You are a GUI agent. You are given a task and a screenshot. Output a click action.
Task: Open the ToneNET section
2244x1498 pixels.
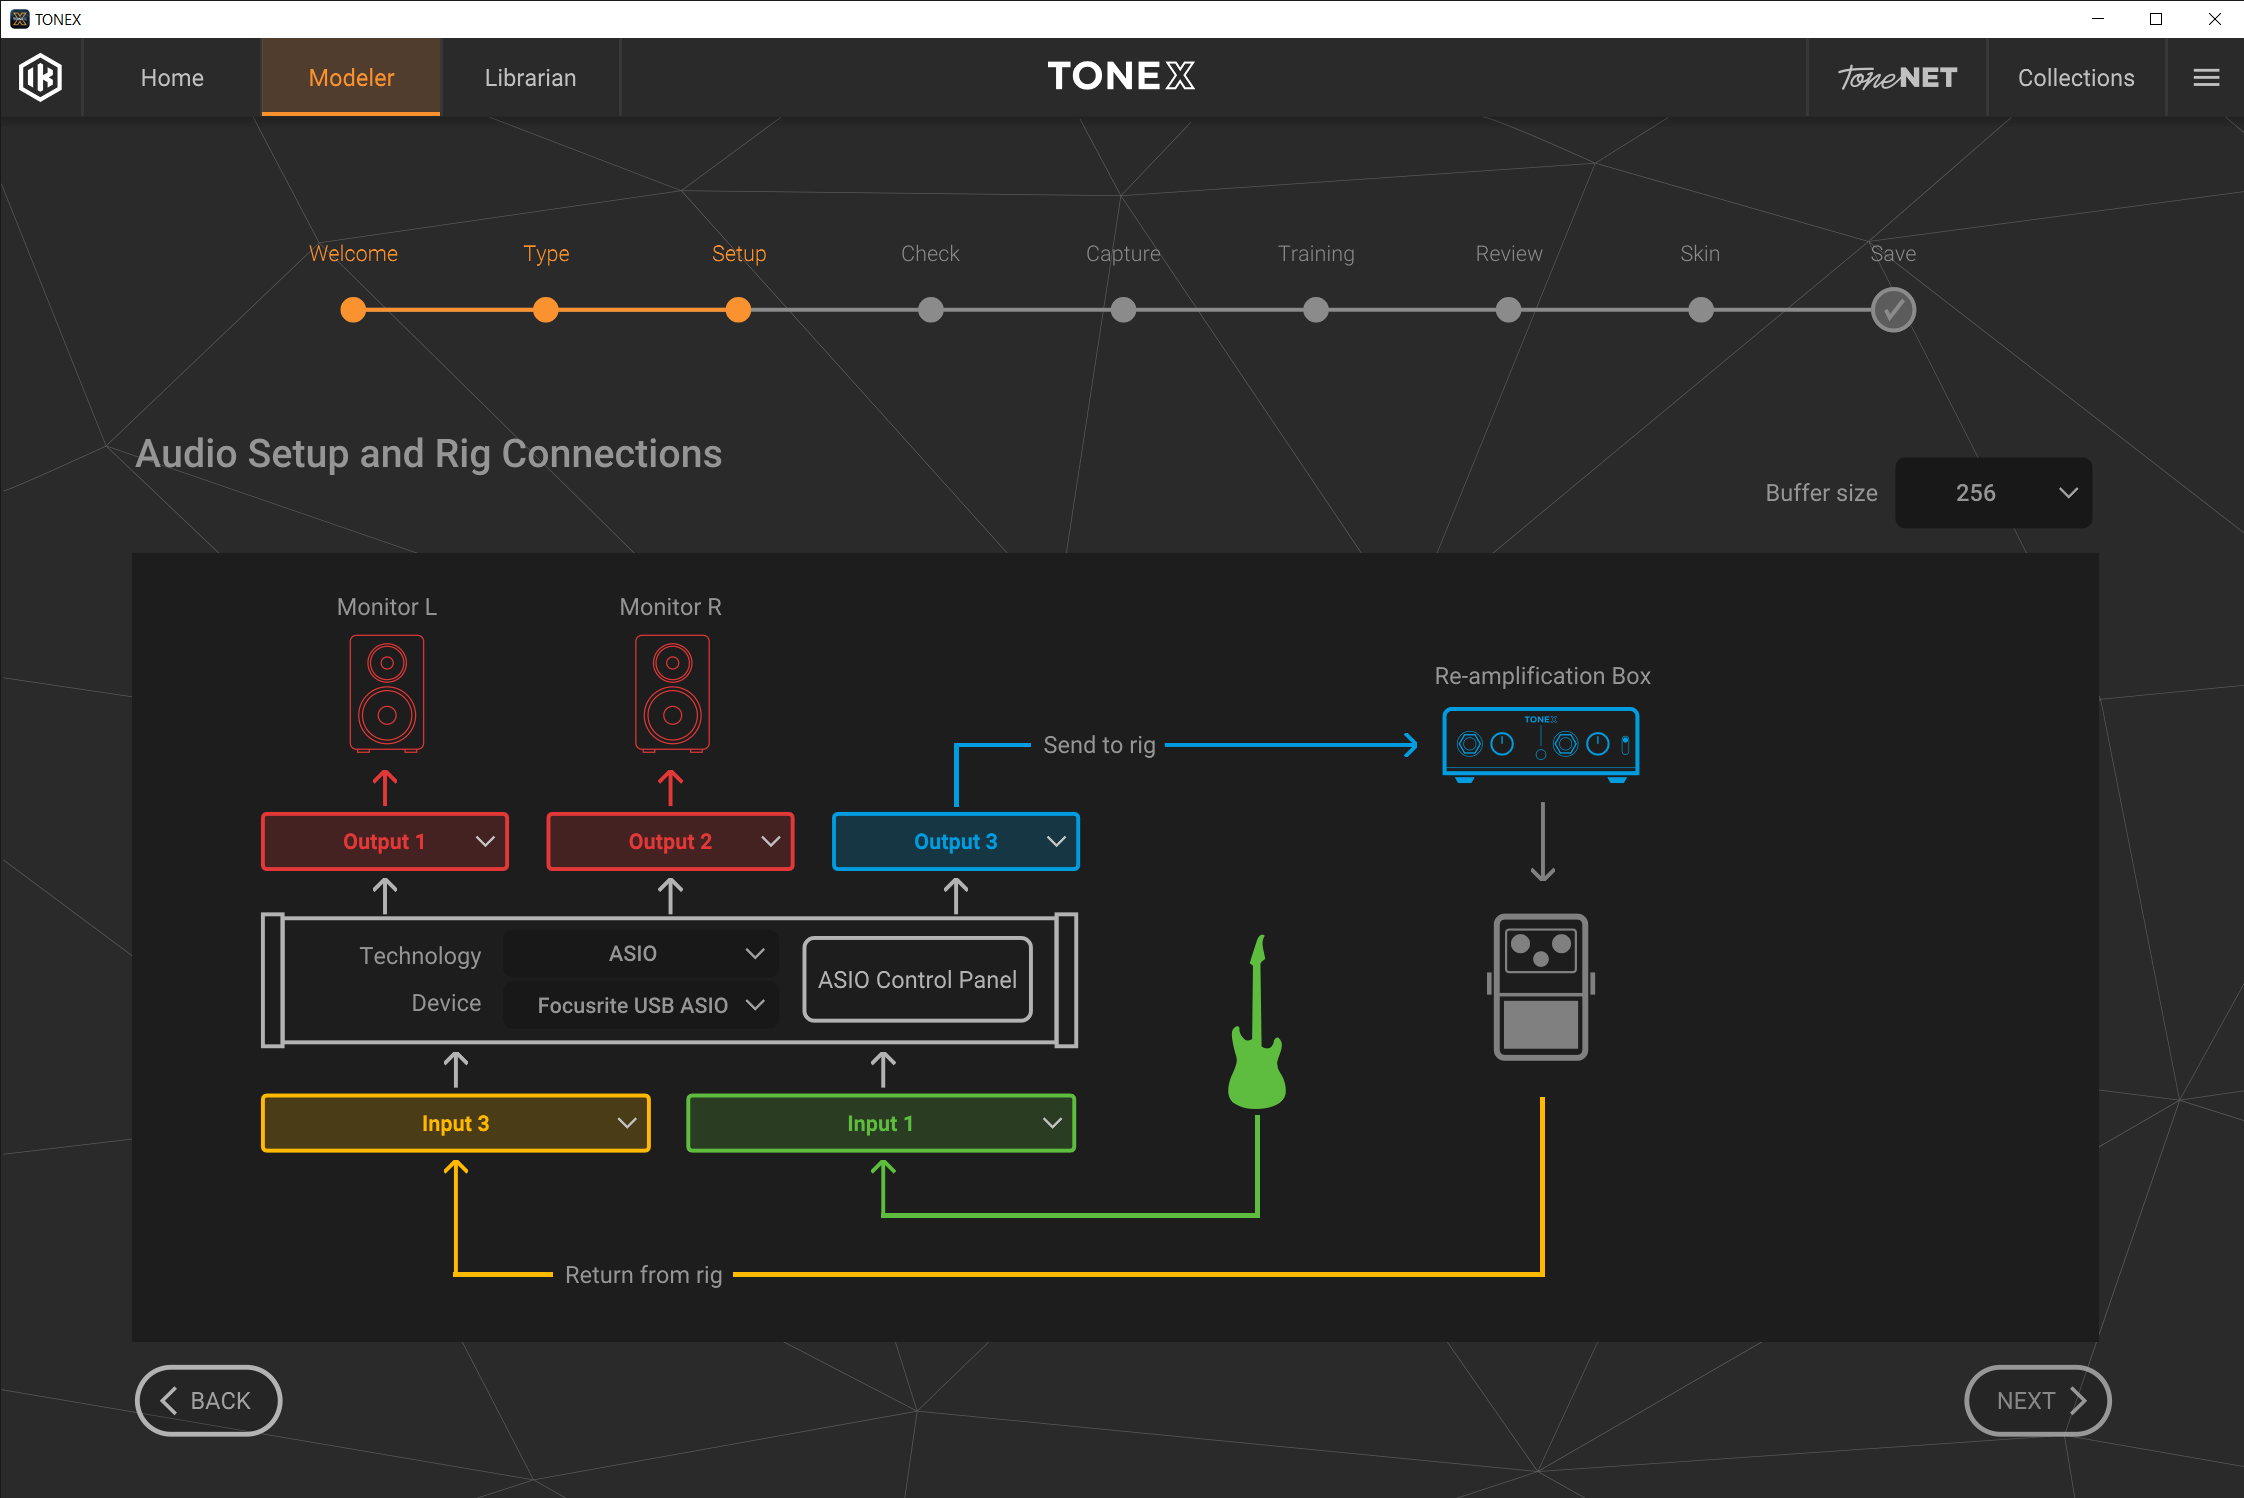click(1897, 78)
